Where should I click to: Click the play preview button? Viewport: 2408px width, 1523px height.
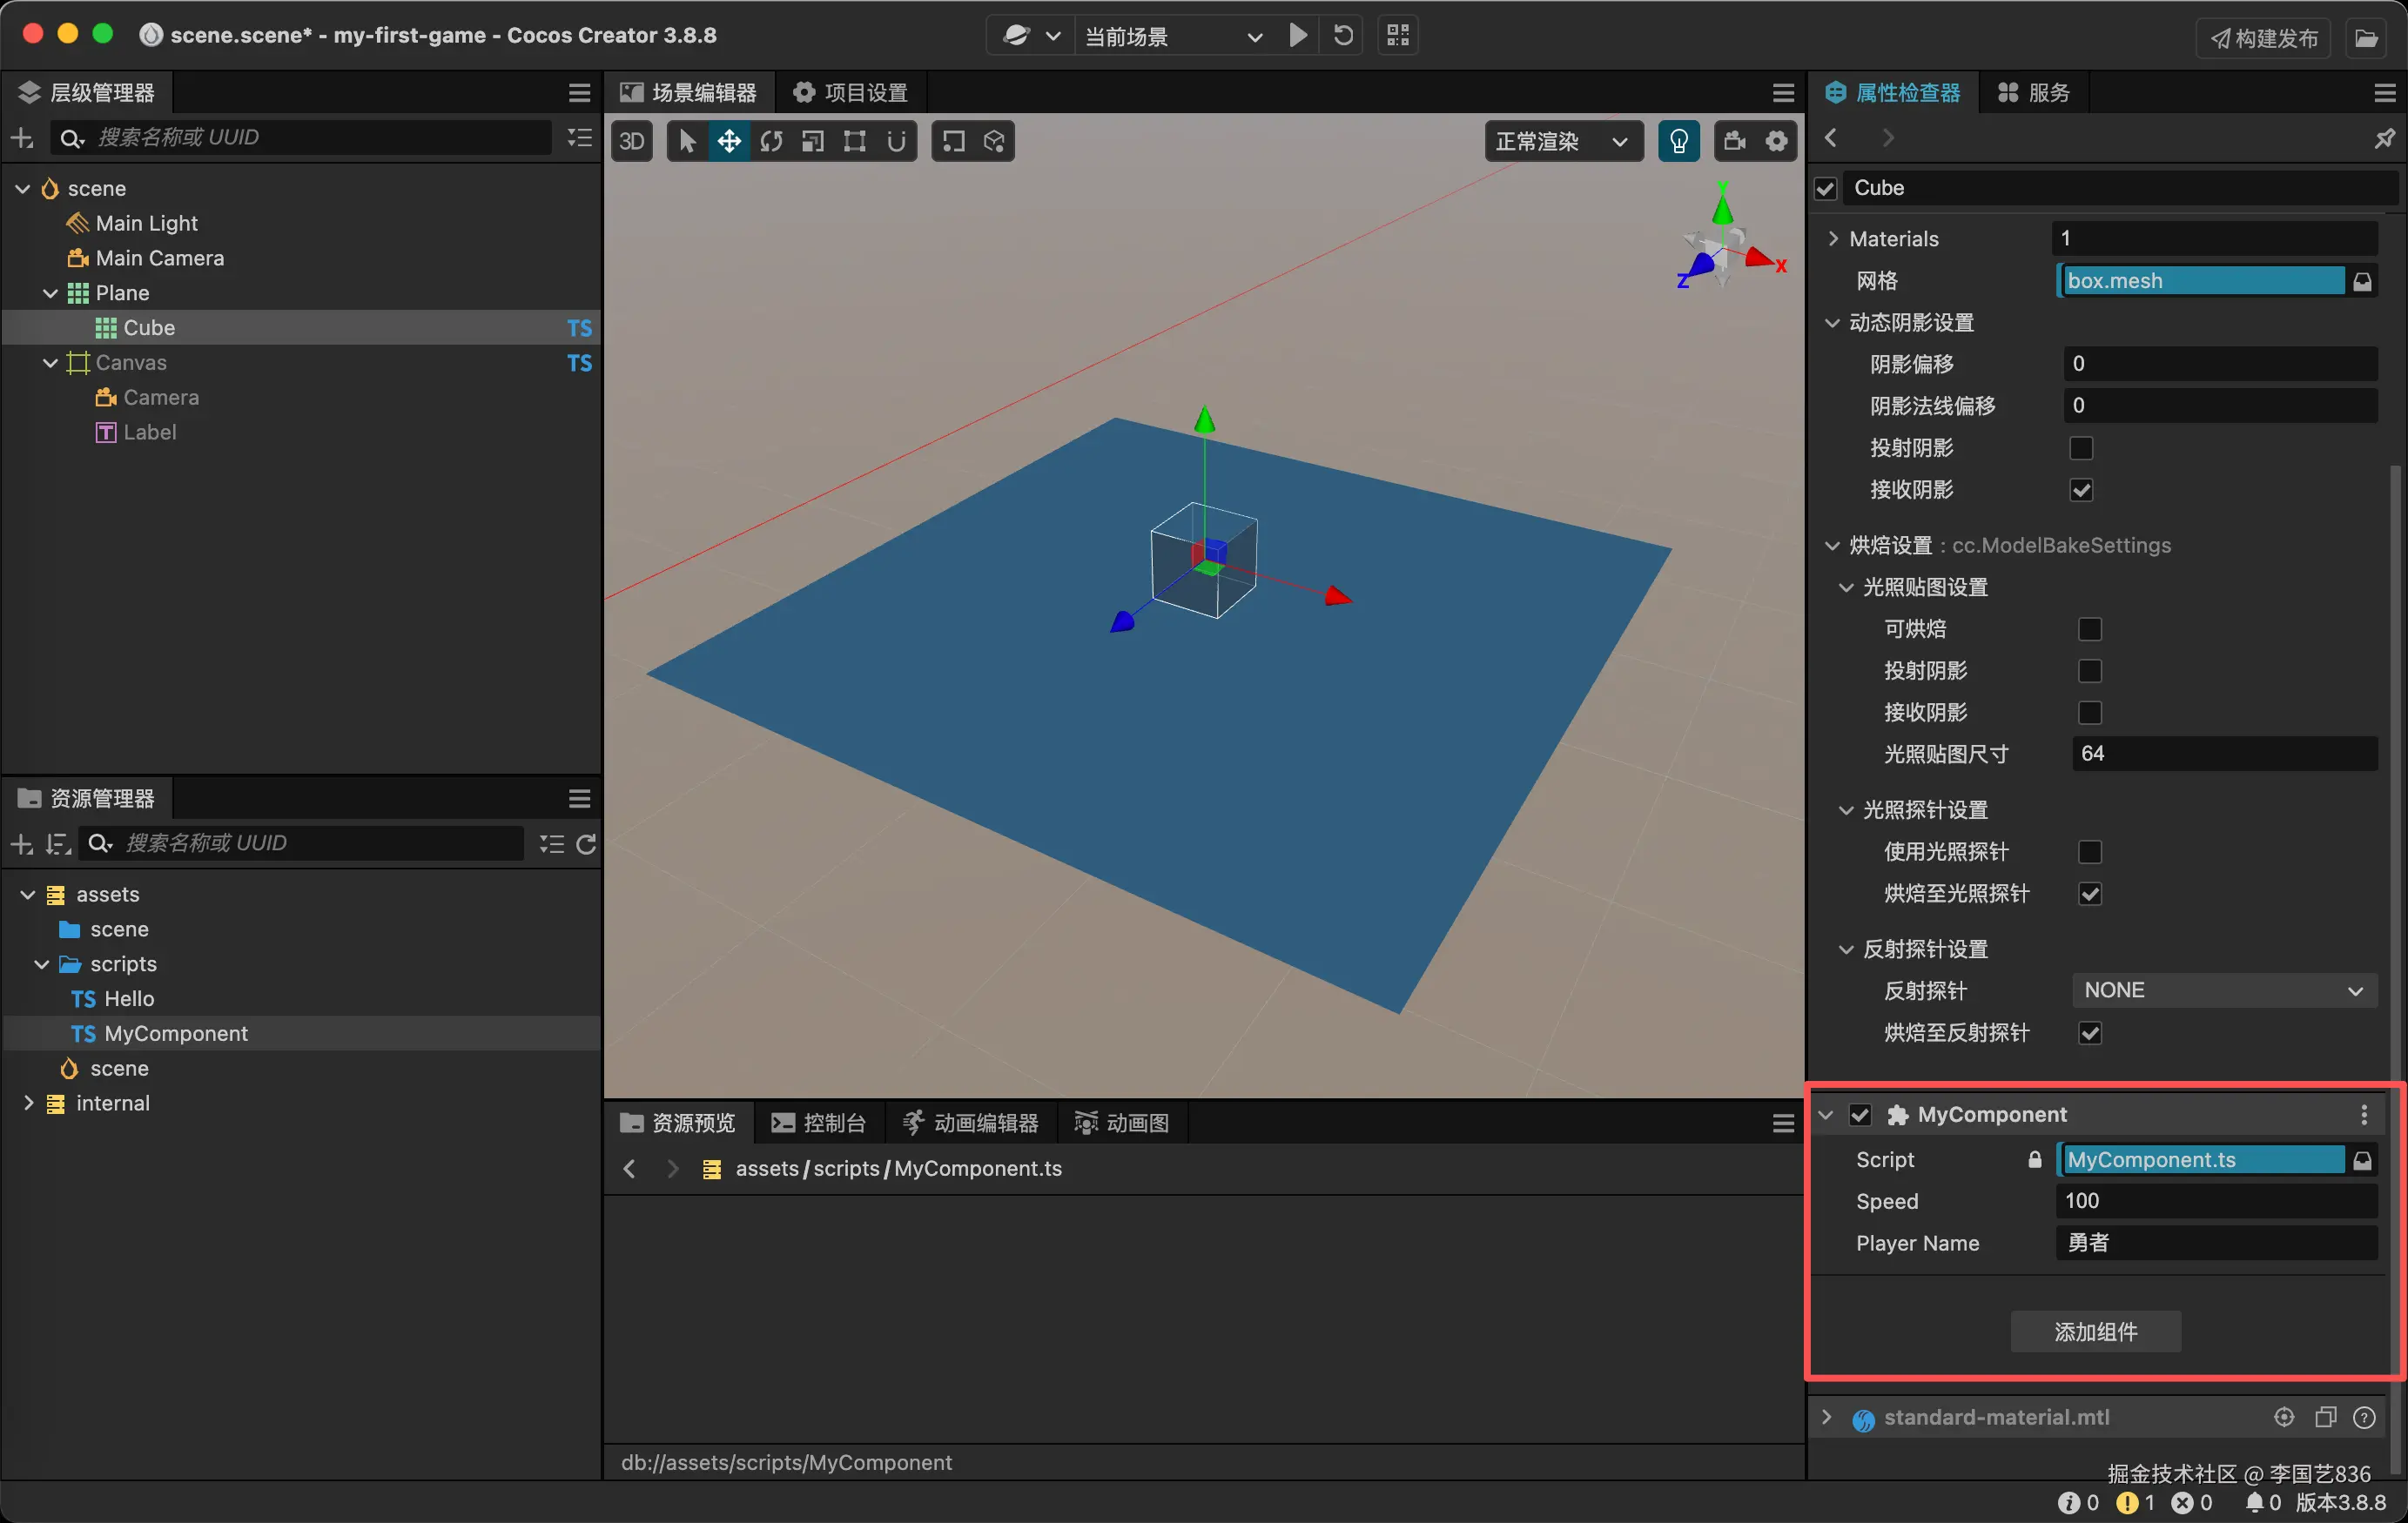1297,36
